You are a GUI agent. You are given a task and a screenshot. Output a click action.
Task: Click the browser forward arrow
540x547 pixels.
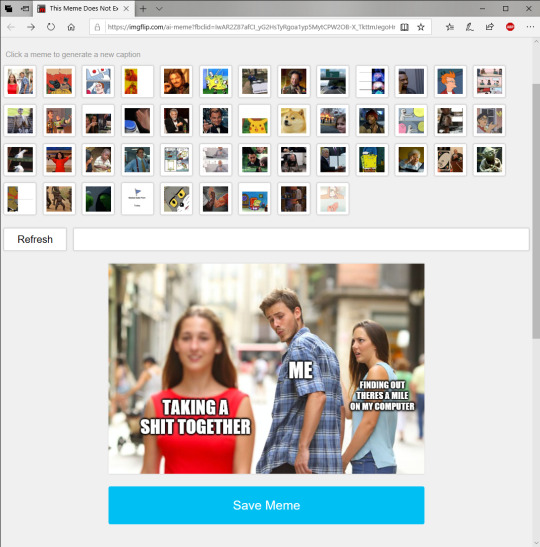pos(31,27)
